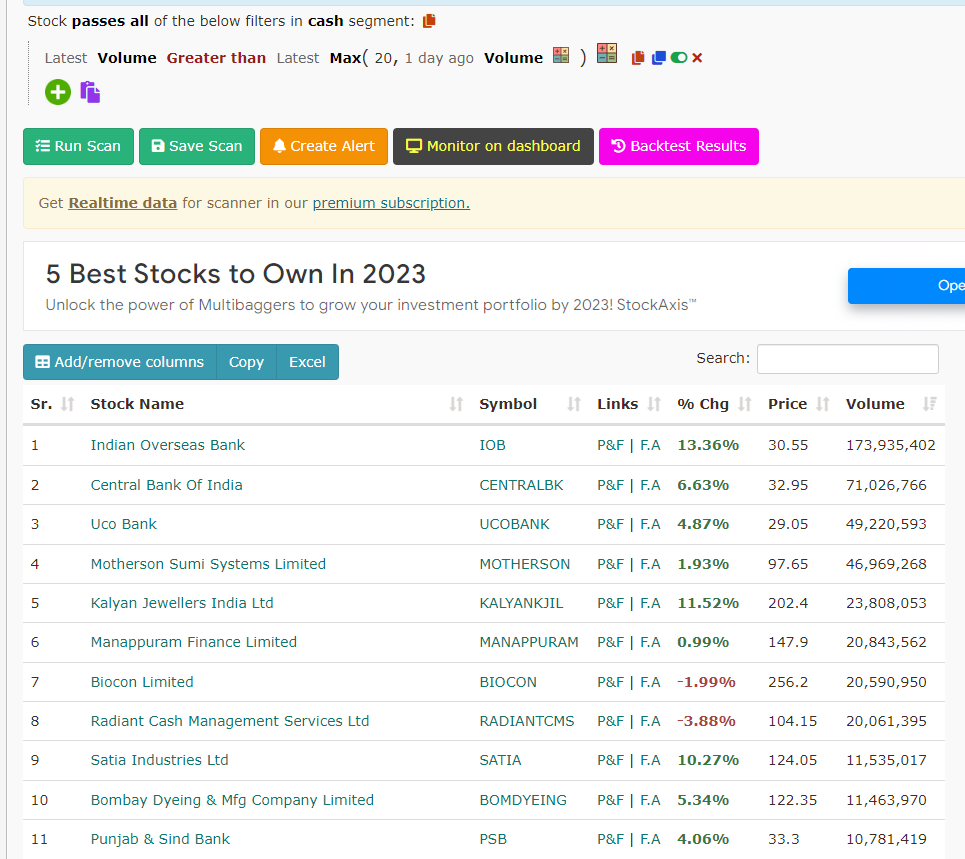Sort by Volume column arrows

(x=929, y=404)
